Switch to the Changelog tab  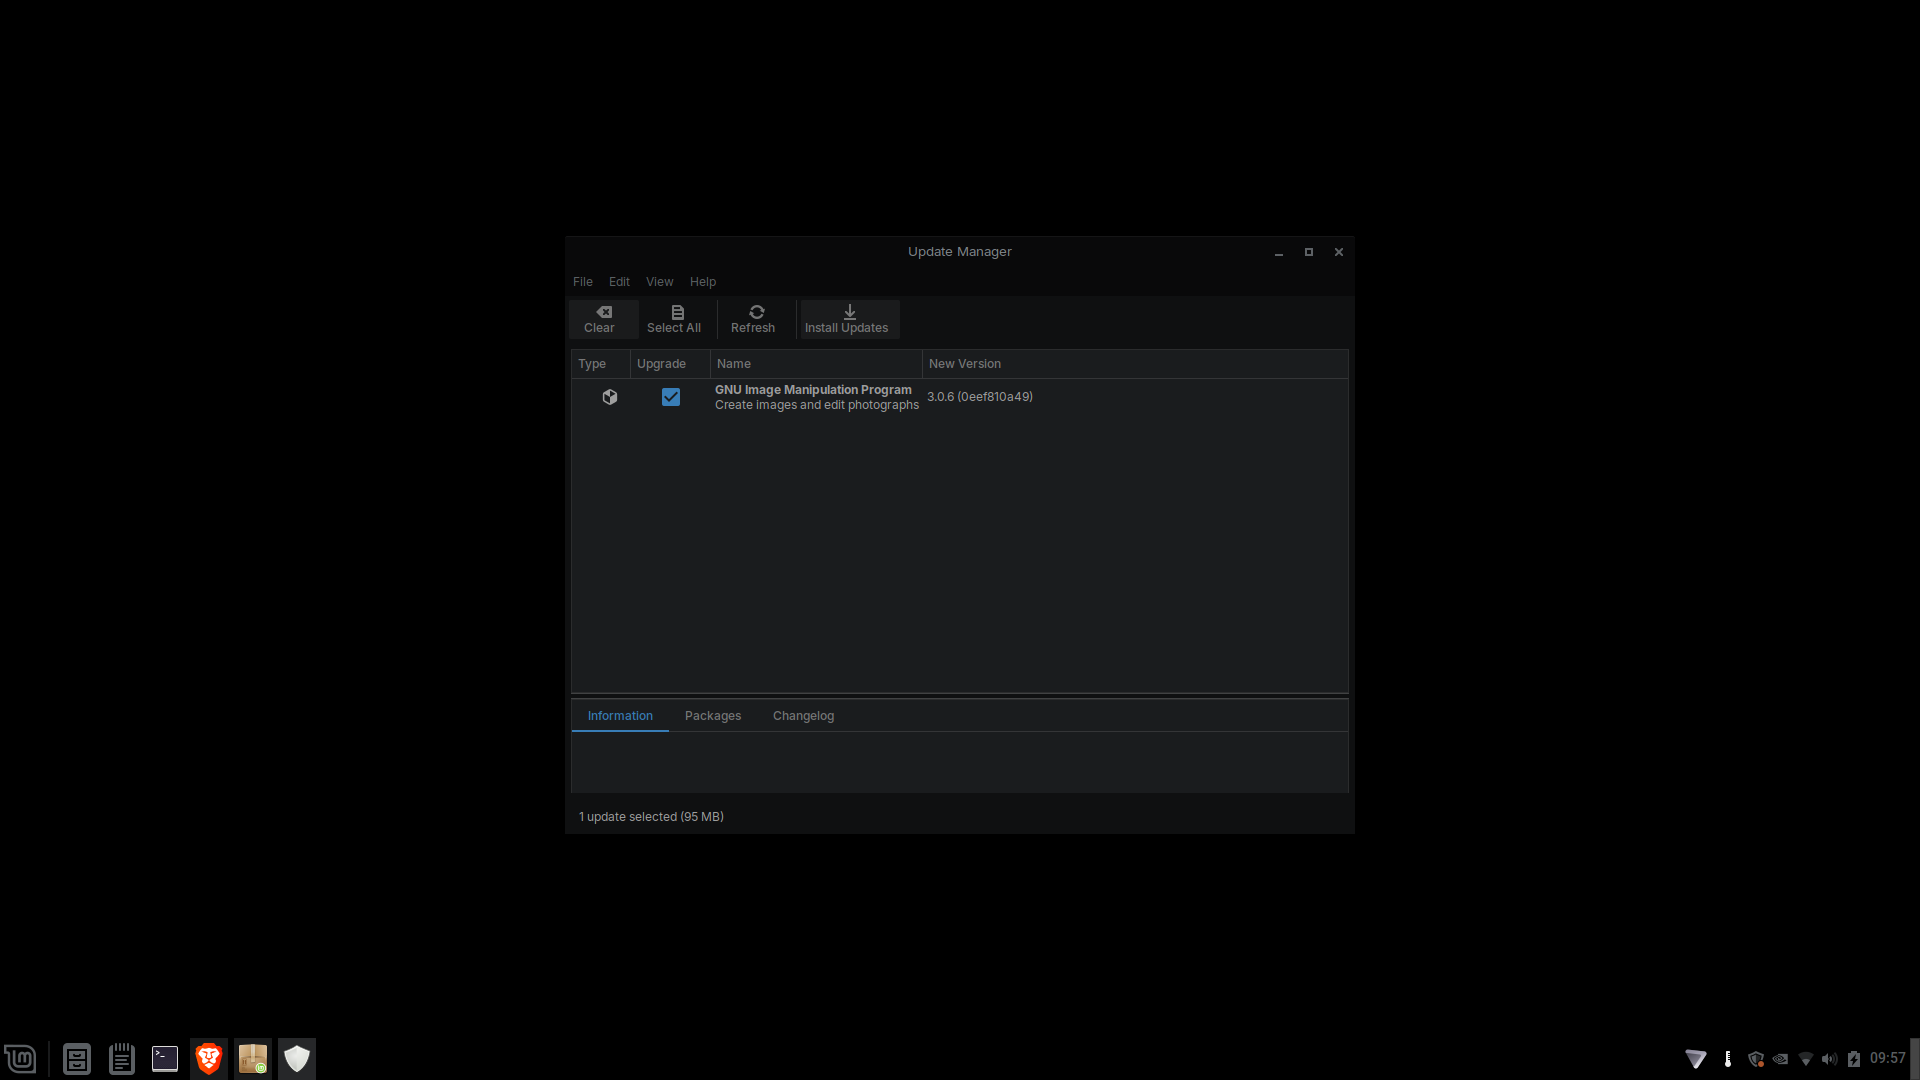[x=803, y=716]
